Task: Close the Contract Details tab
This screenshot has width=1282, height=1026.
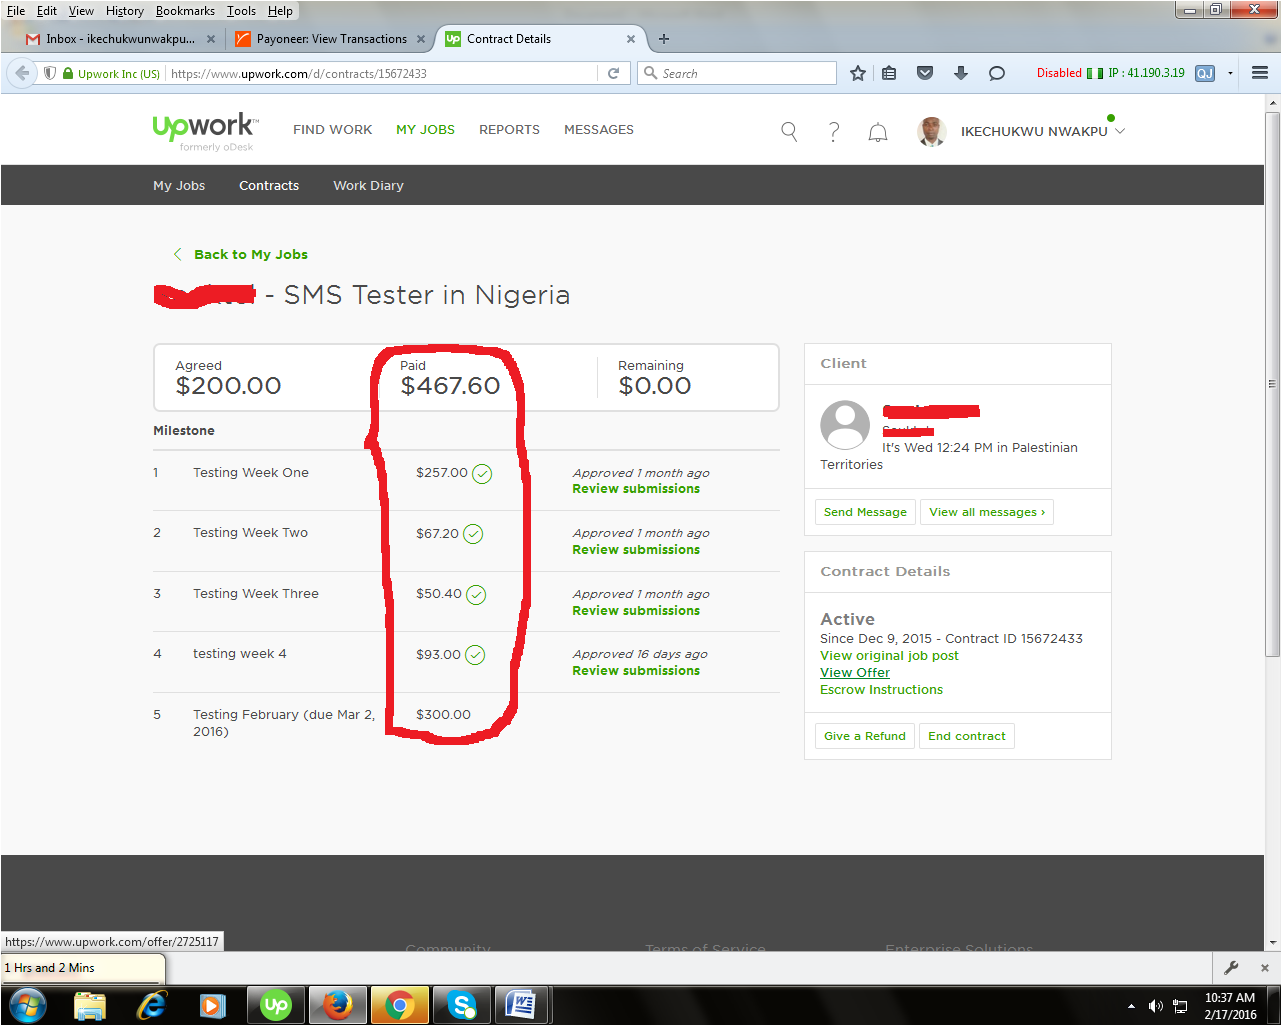Action: point(631,39)
